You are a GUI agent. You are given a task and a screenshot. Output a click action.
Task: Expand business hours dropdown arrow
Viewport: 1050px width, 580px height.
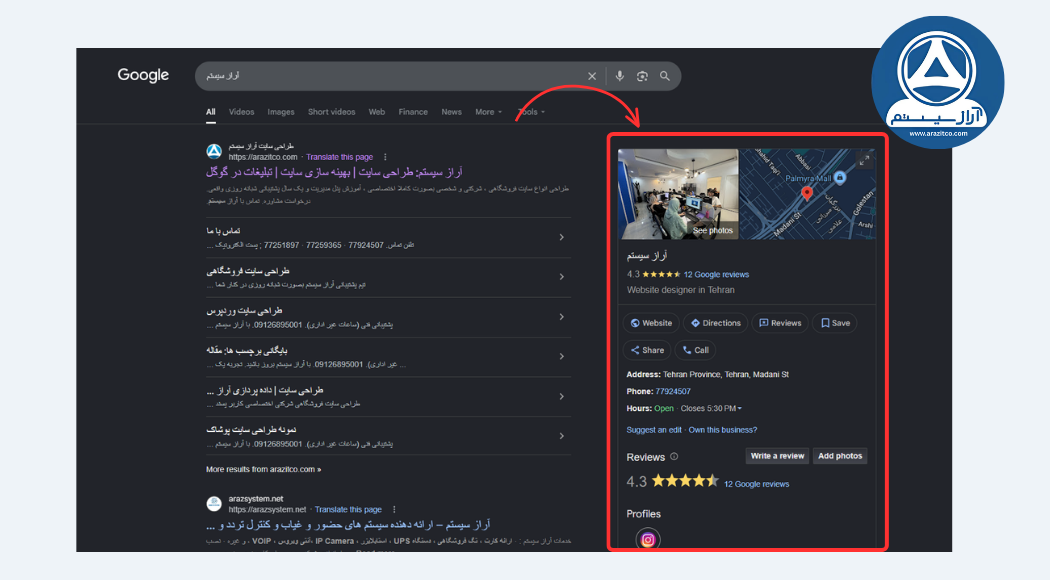739,409
